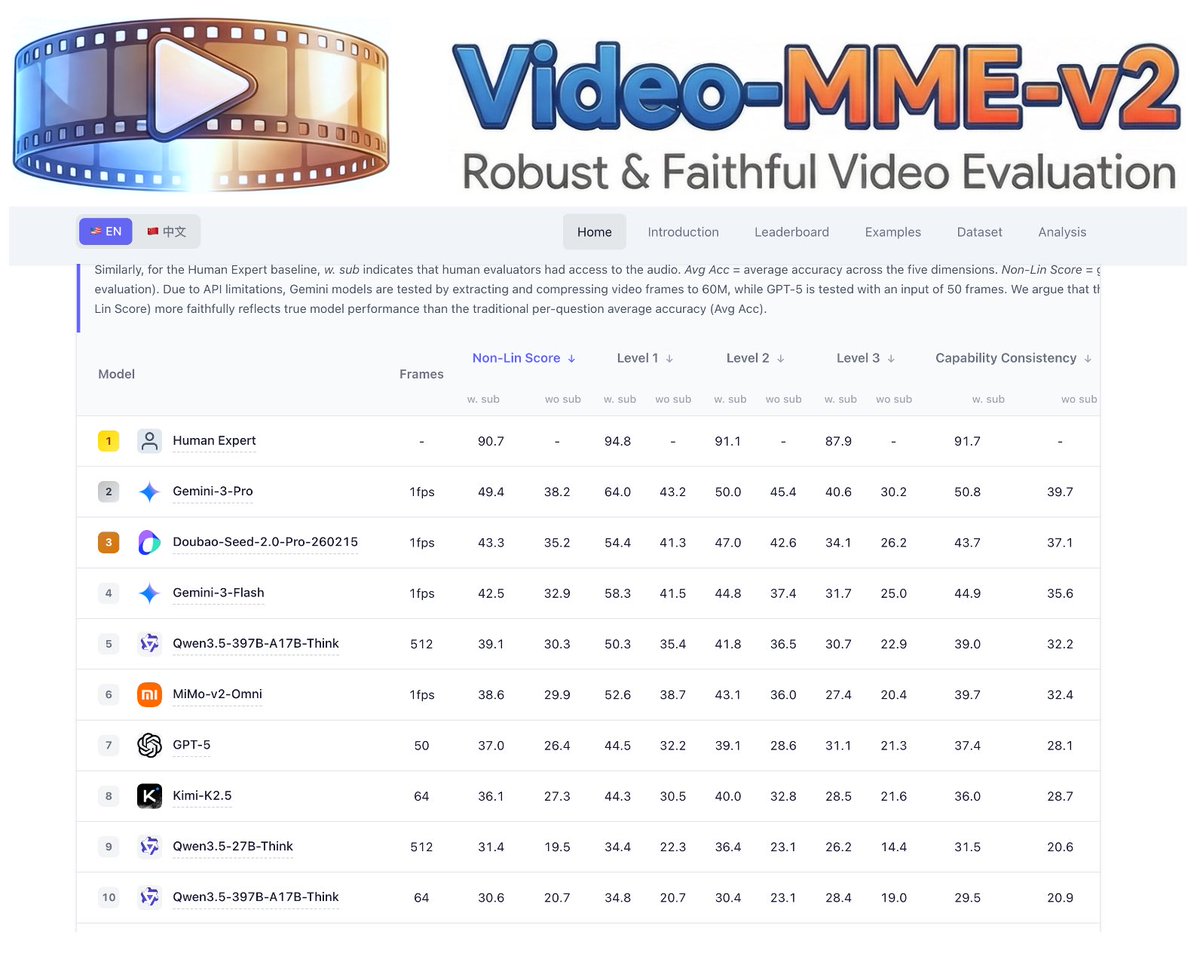Open rank 10 Qwen3.5-397B-A17B-Think link
1200x959 pixels.
click(x=256, y=897)
